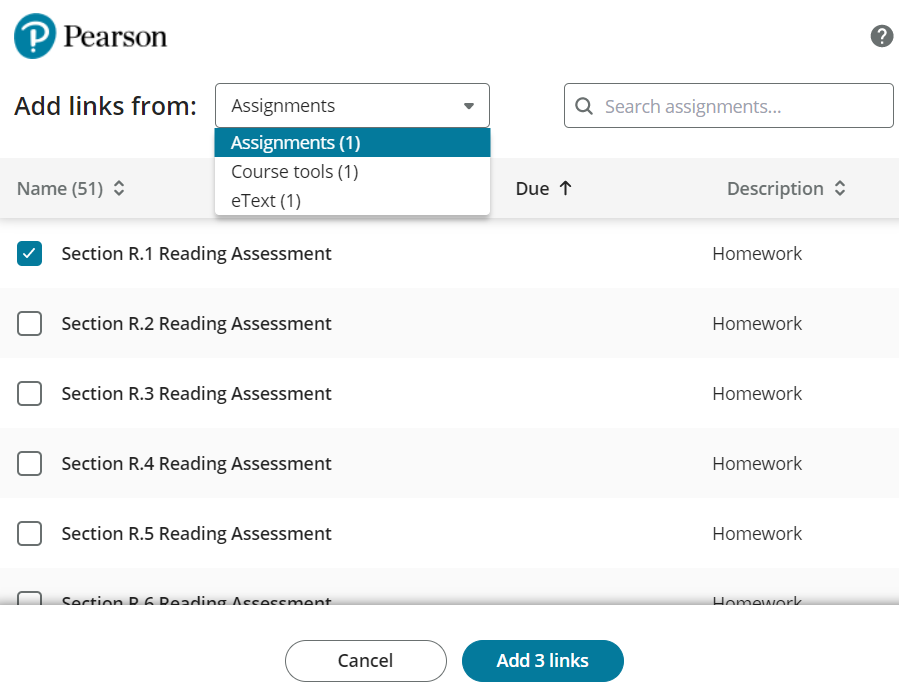The height and width of the screenshot is (685, 899).
Task: Click the Add 3 links button
Action: coord(542,661)
